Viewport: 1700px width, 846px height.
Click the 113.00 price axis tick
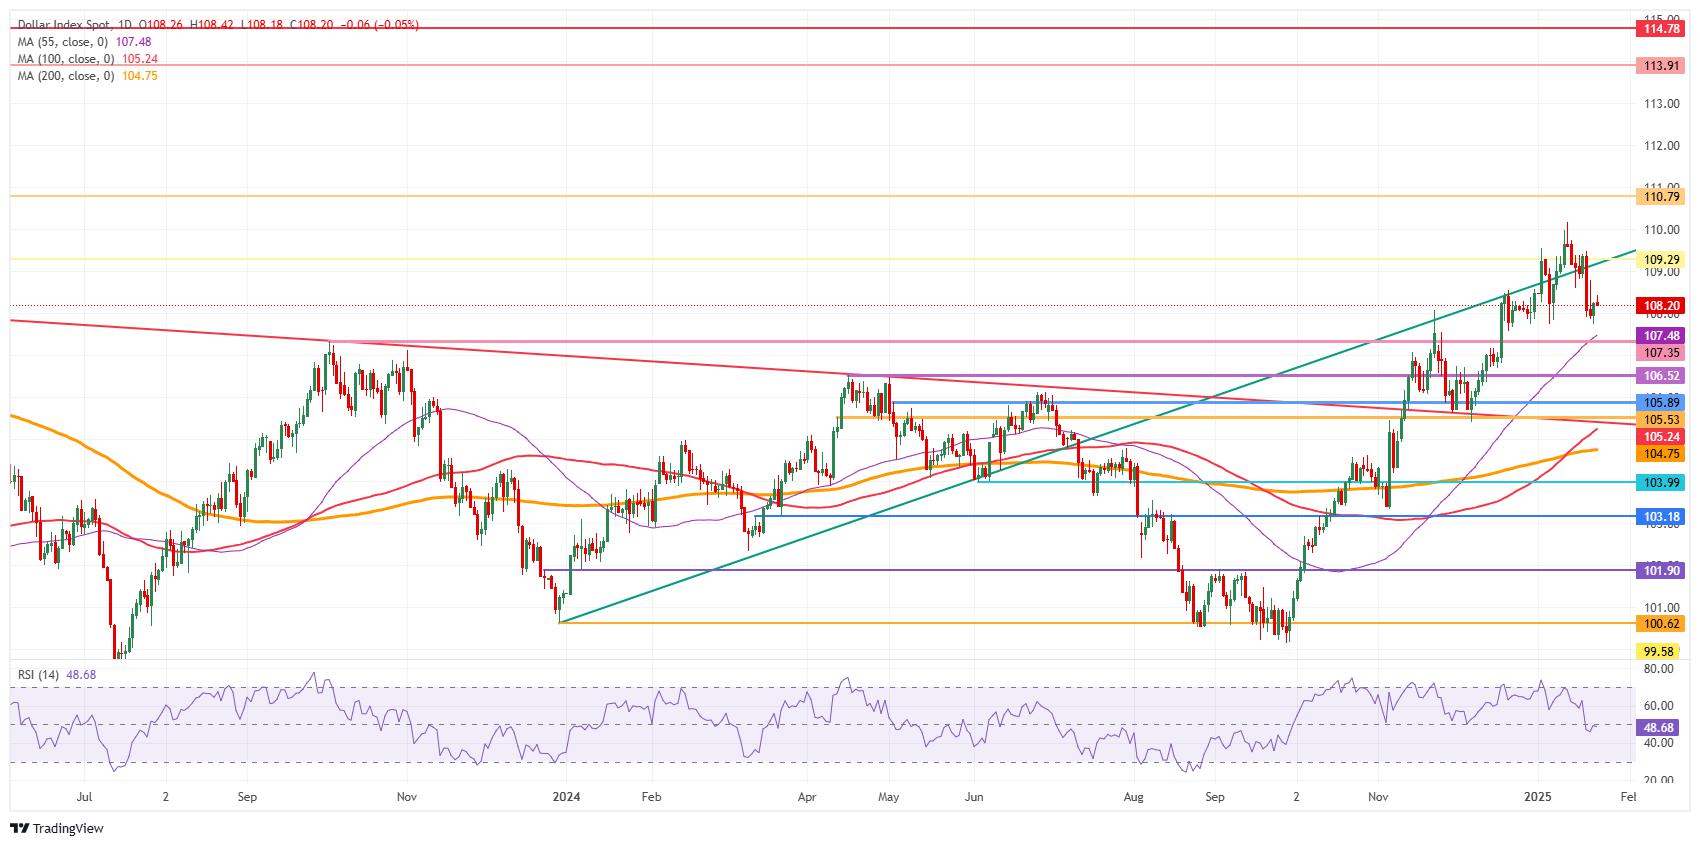coord(1661,104)
